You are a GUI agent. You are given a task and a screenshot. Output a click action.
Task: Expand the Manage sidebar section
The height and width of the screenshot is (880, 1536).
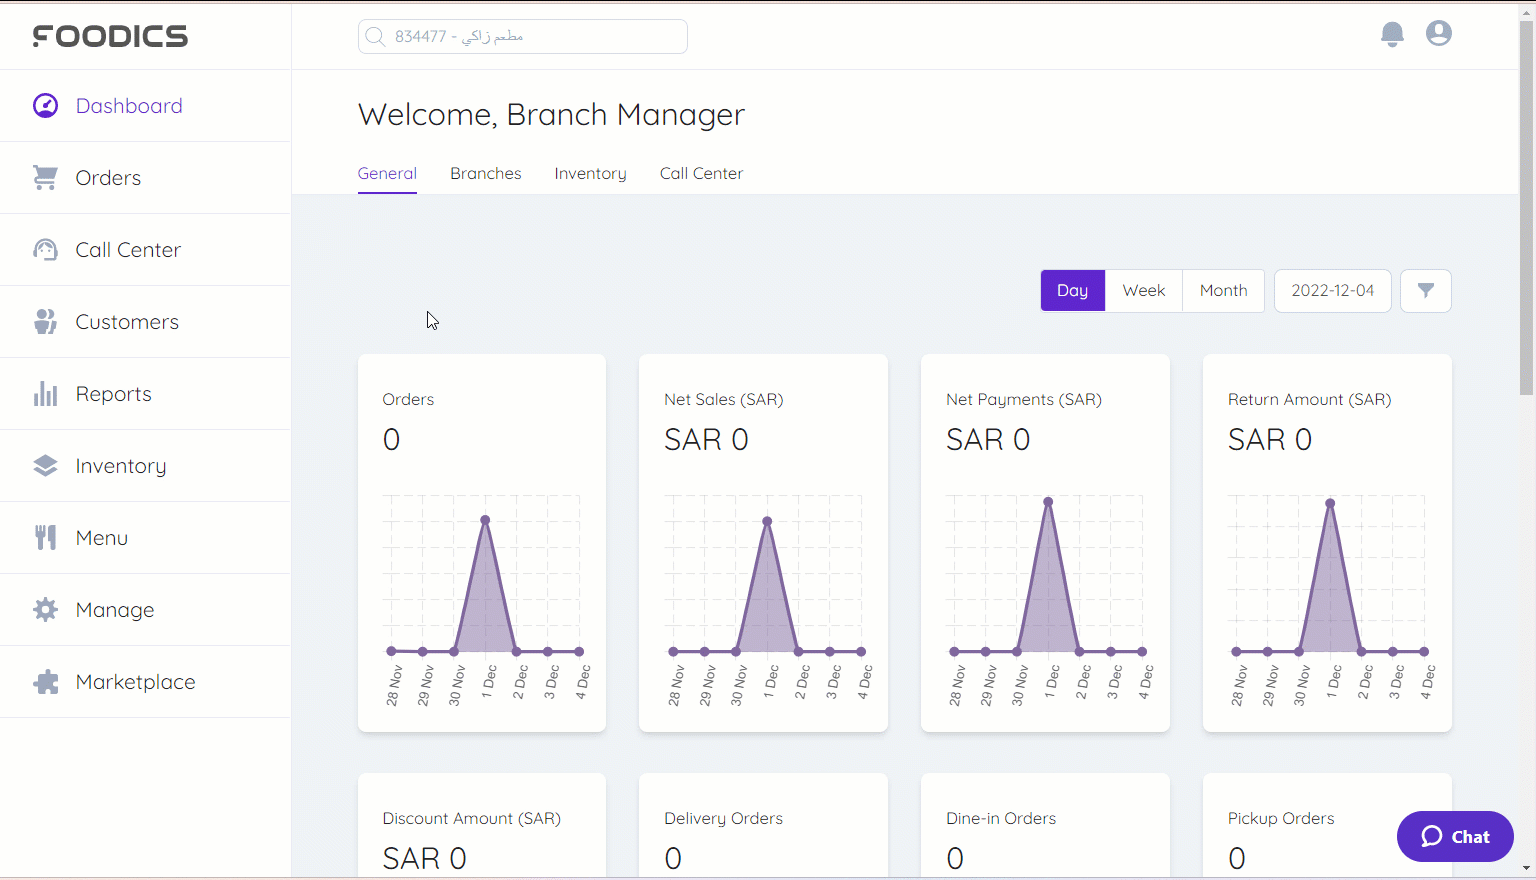coord(115,610)
